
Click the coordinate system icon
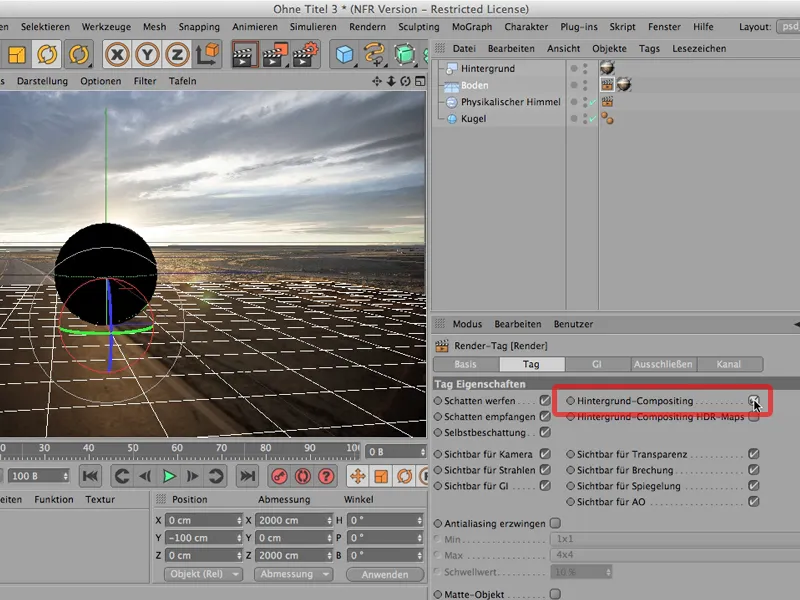[x=207, y=54]
